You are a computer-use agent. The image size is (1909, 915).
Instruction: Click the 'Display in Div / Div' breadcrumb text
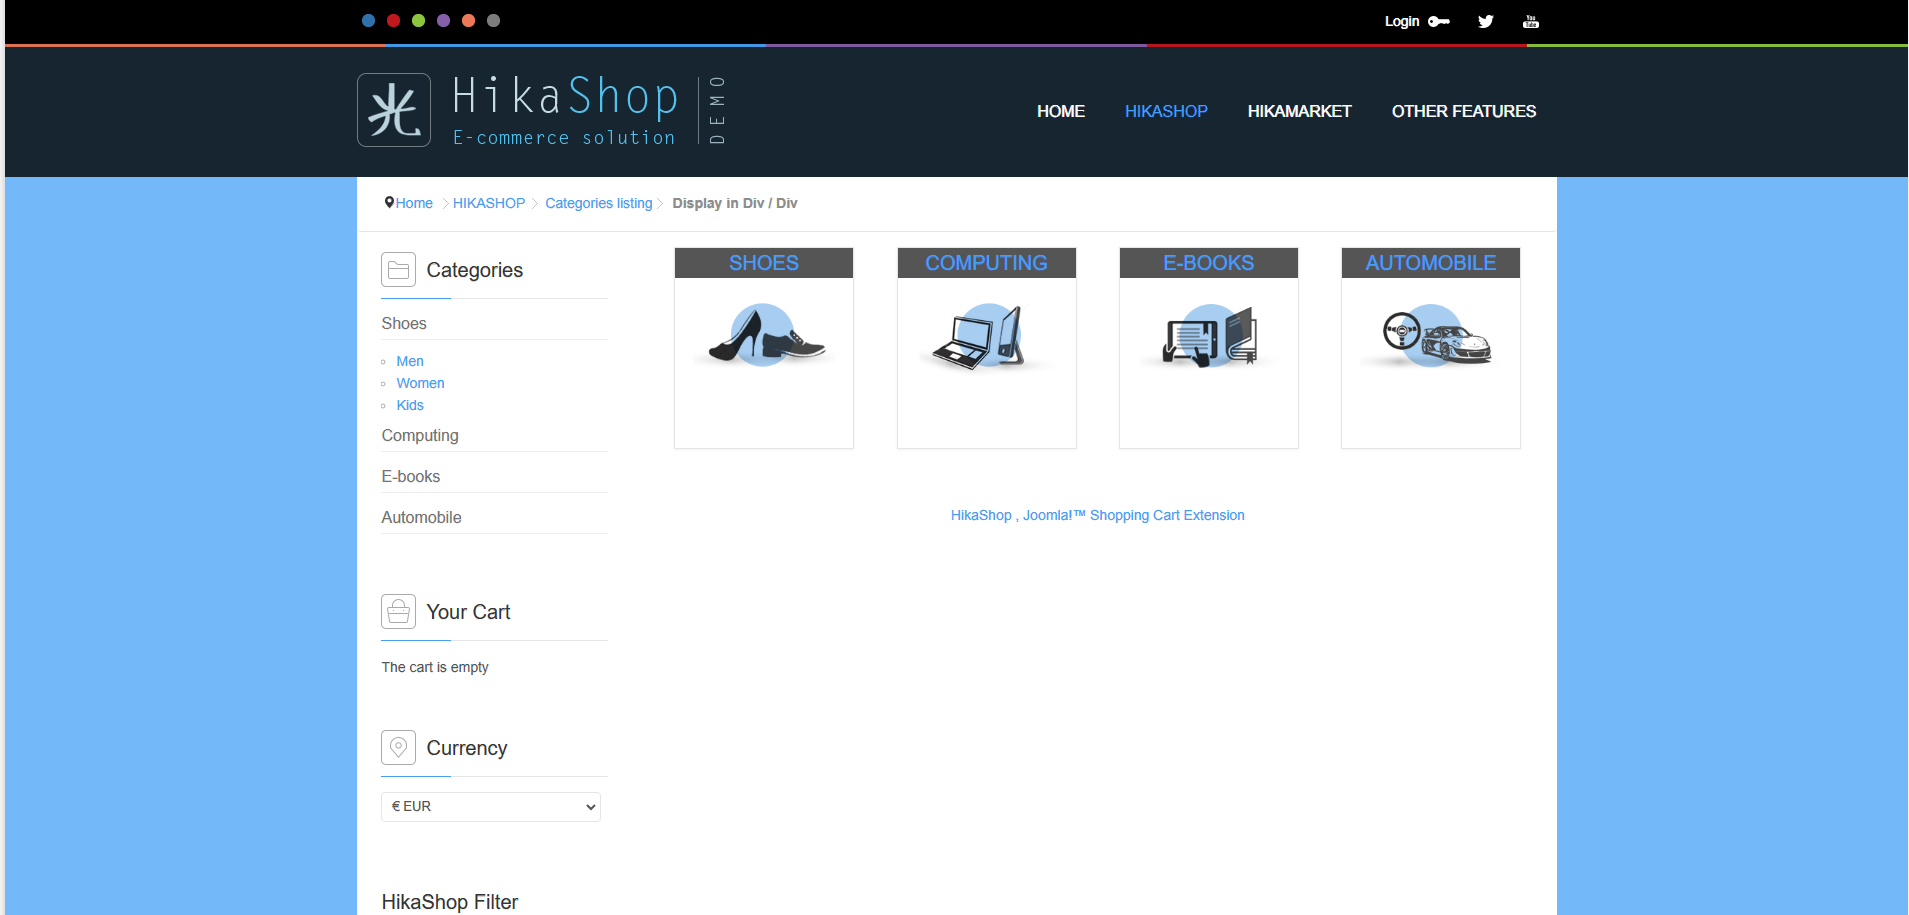pyautogui.click(x=735, y=203)
